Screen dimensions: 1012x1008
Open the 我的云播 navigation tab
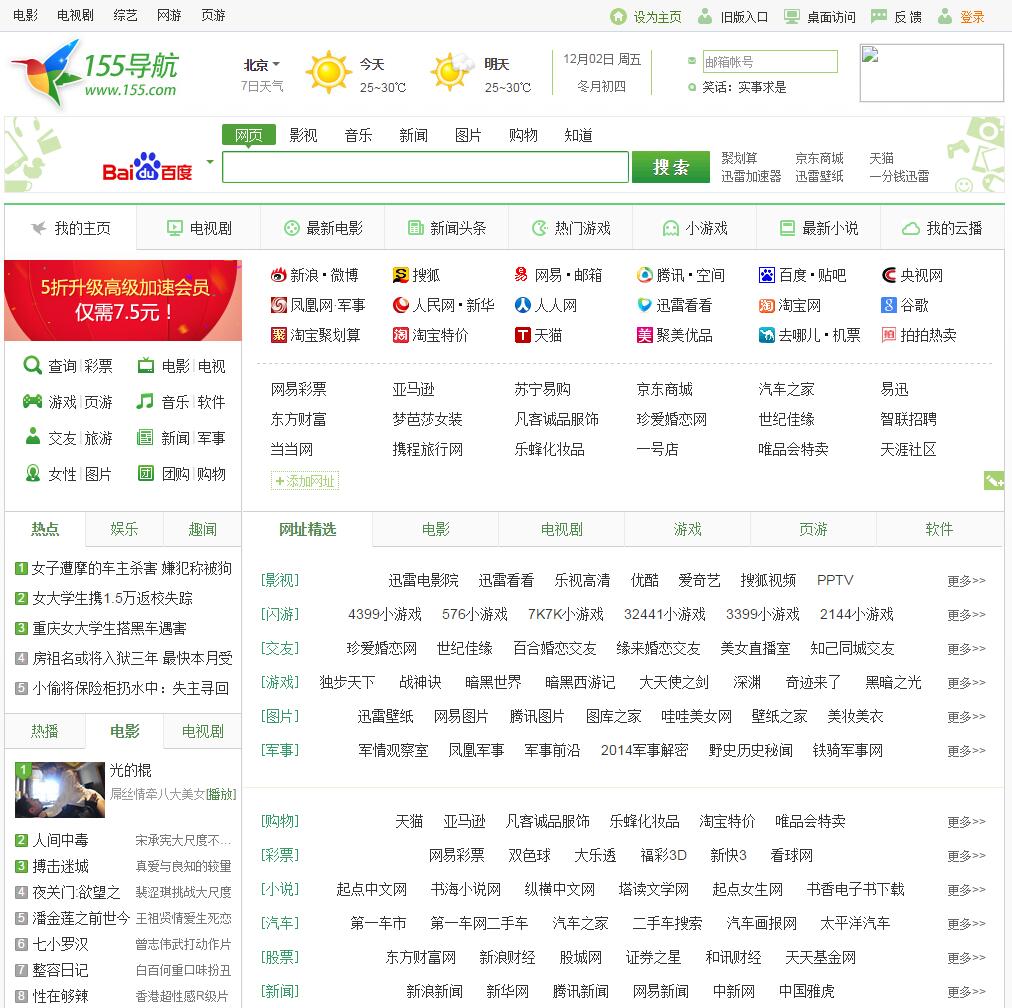942,228
